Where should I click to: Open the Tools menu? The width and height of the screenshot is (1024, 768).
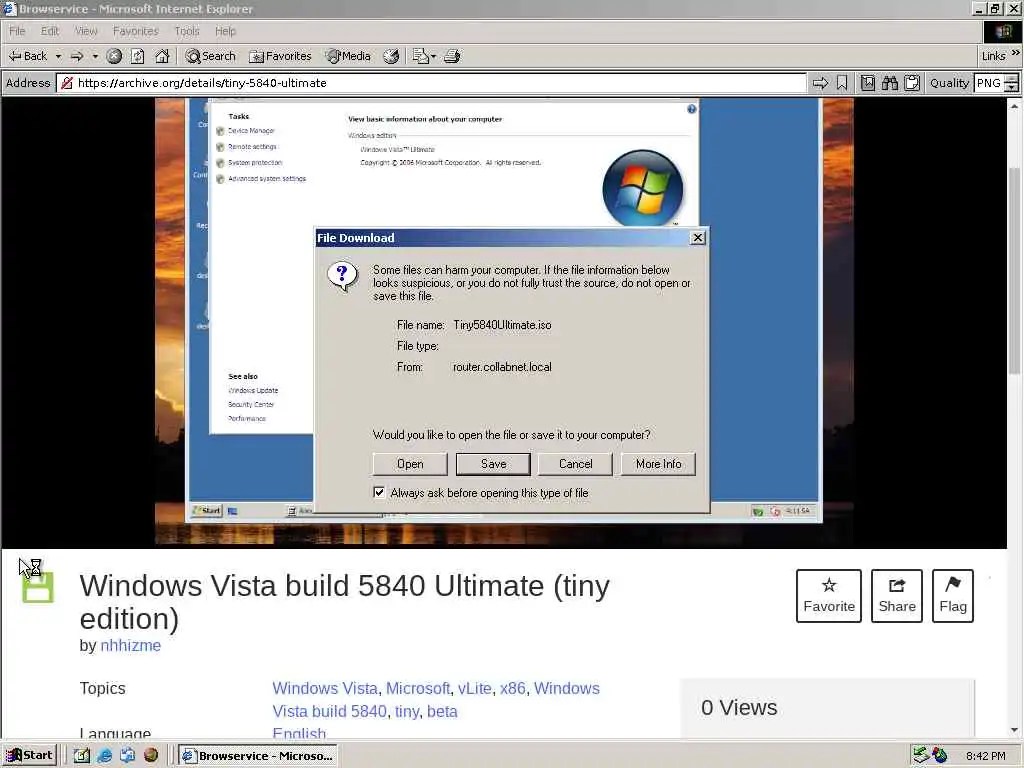click(187, 31)
